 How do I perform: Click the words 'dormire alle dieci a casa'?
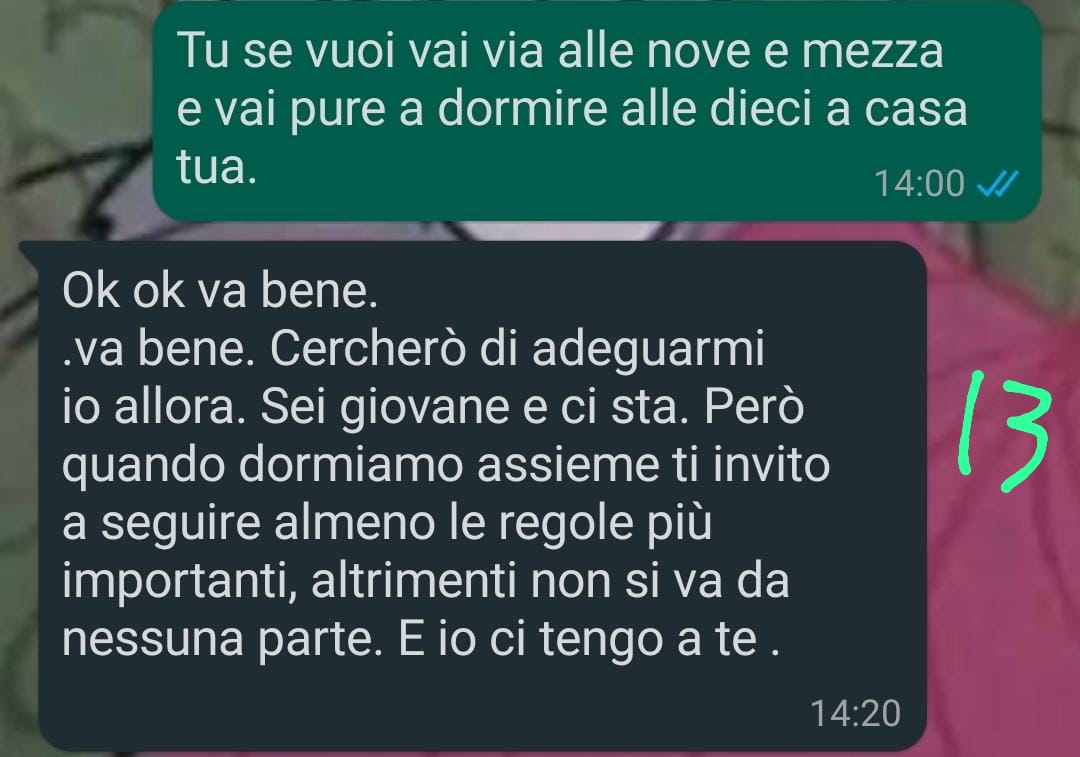703,109
